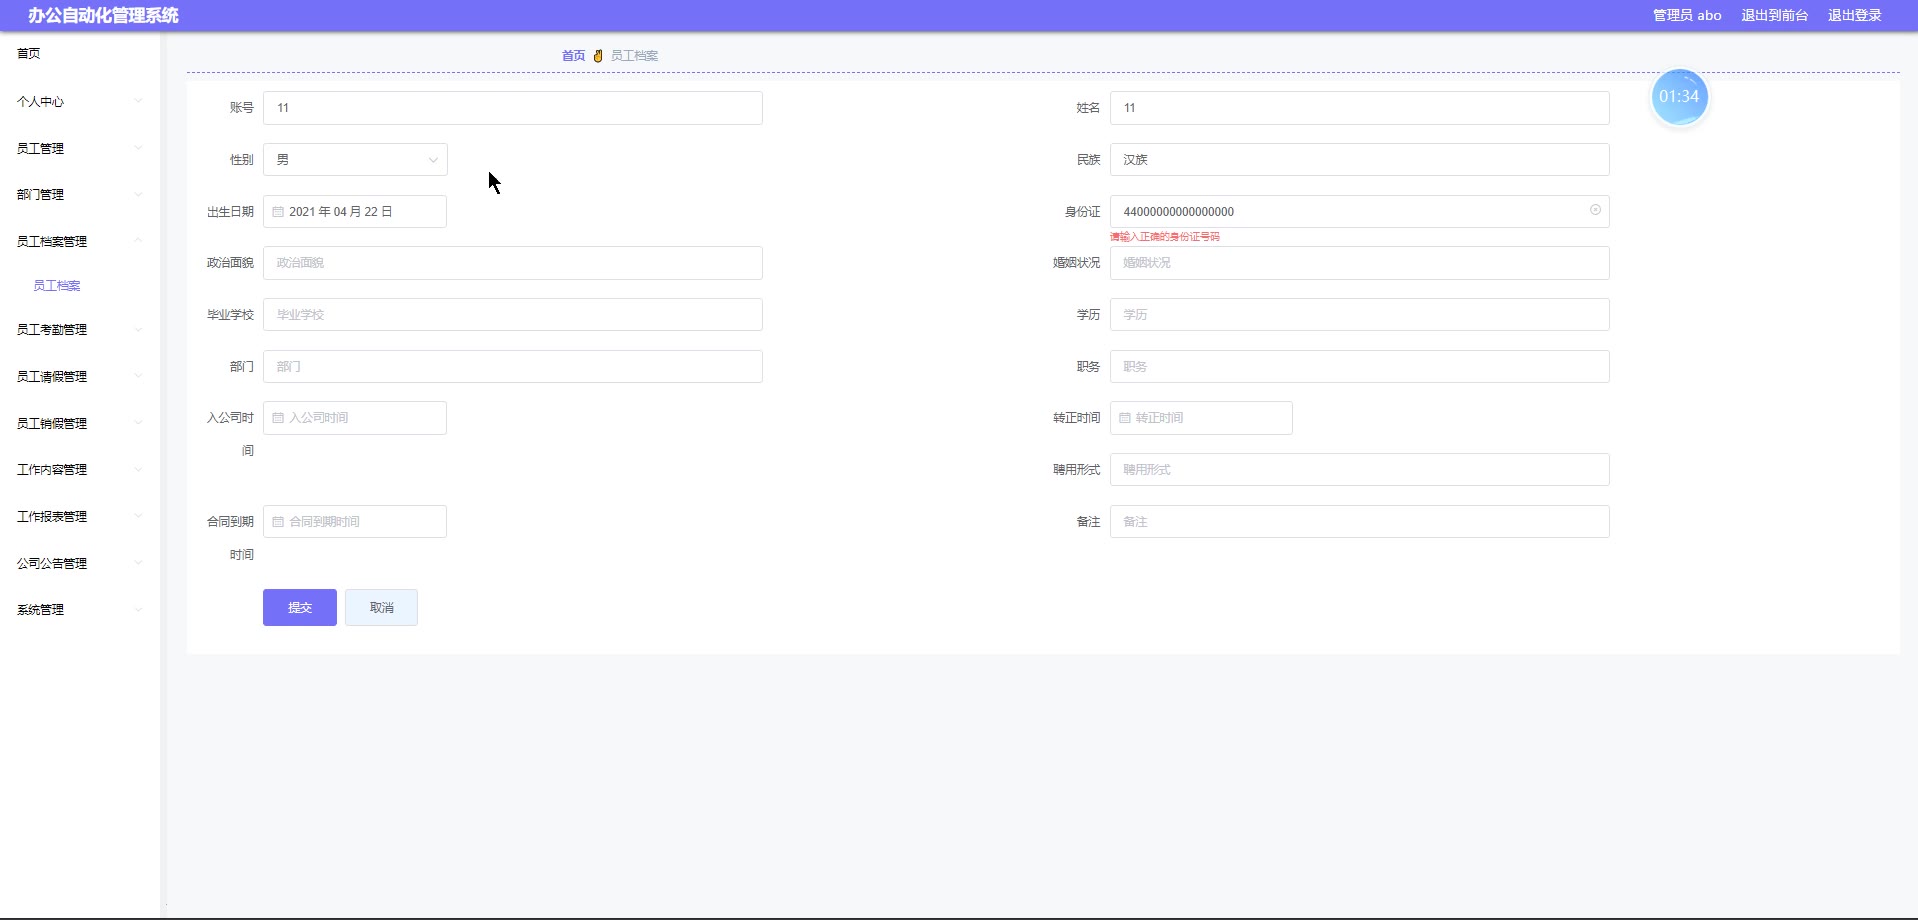
Task: Open 工作报表管理 sidebar menu
Action: click(x=80, y=517)
